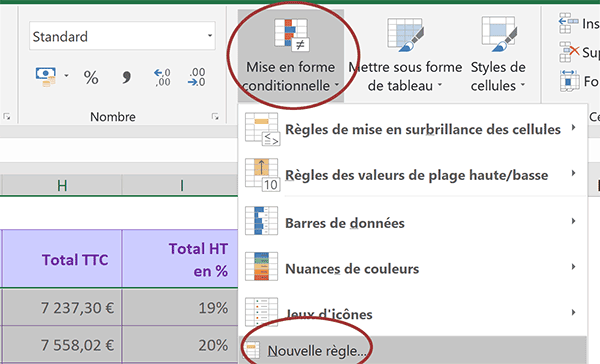600x364 pixels.
Task: Choose Nouvelle règle... menu entry
Action: click(412, 350)
